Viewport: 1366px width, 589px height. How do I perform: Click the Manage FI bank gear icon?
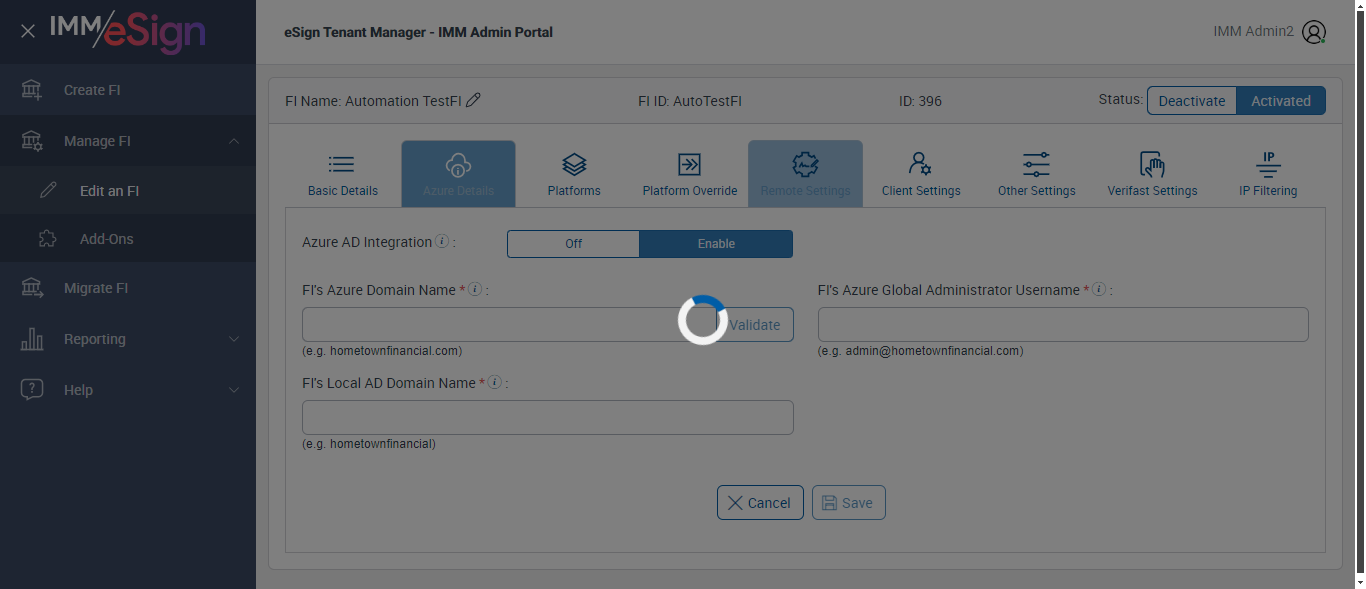32,141
